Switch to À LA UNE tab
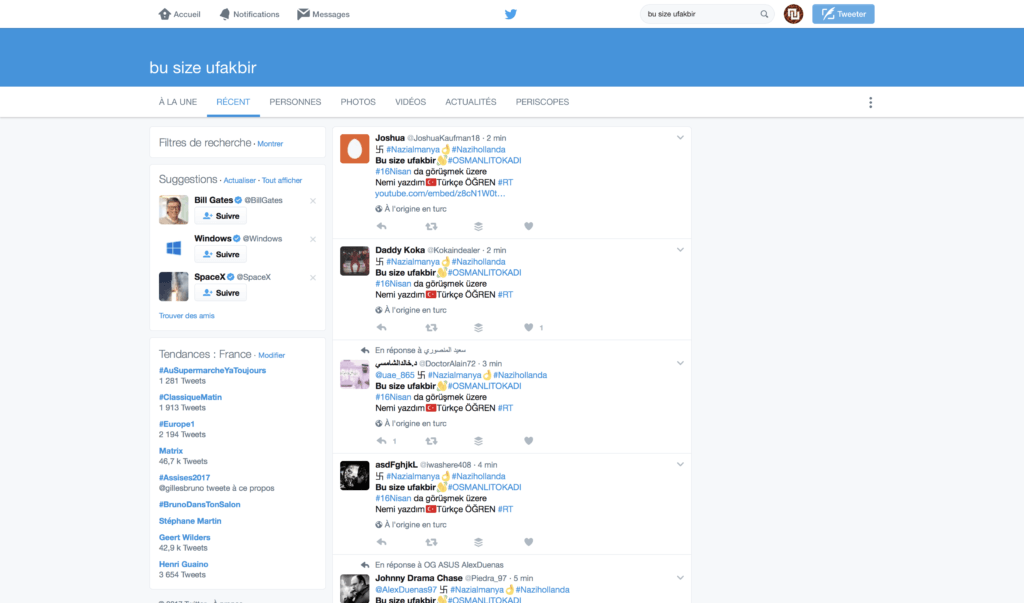Screen dimensions: 1024x603 tap(178, 102)
